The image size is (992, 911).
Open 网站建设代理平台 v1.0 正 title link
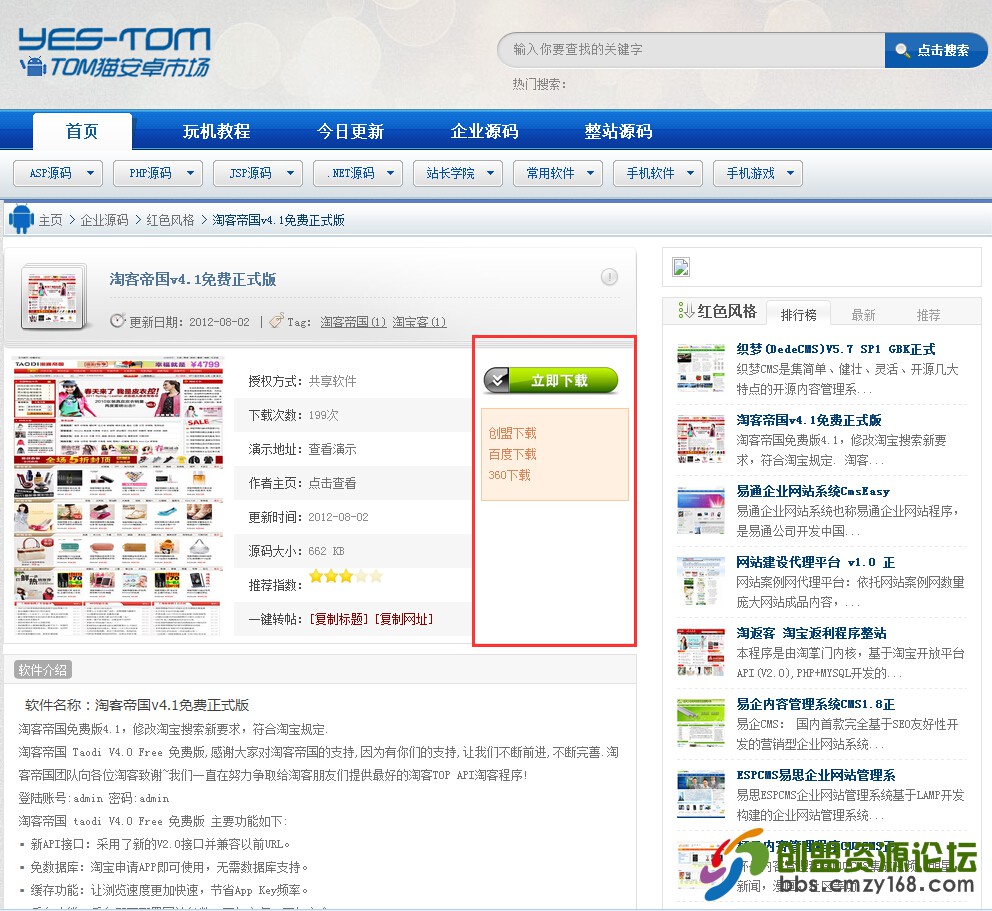click(815, 562)
